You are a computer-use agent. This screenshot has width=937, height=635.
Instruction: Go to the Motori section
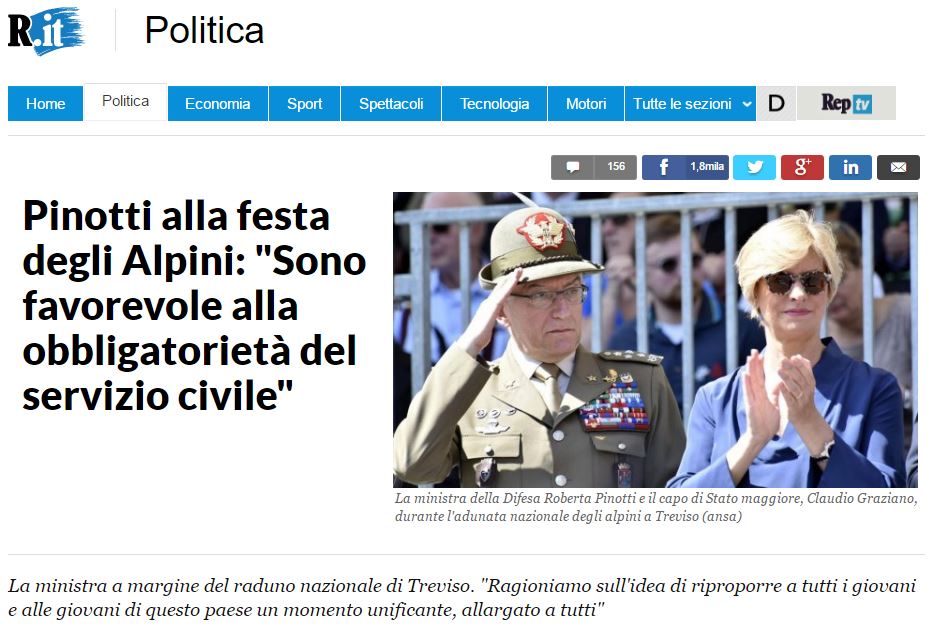(586, 103)
